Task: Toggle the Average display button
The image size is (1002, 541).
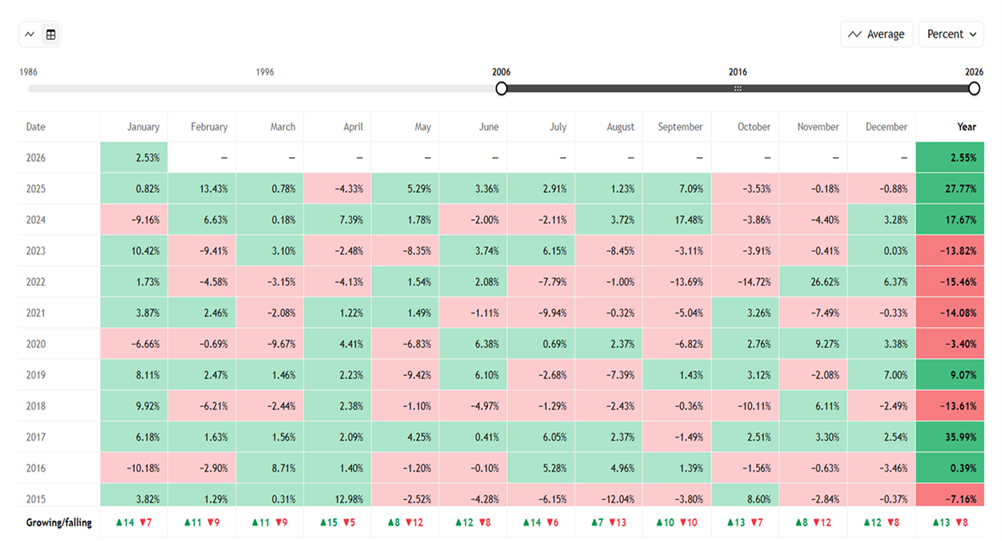Action: (x=876, y=34)
